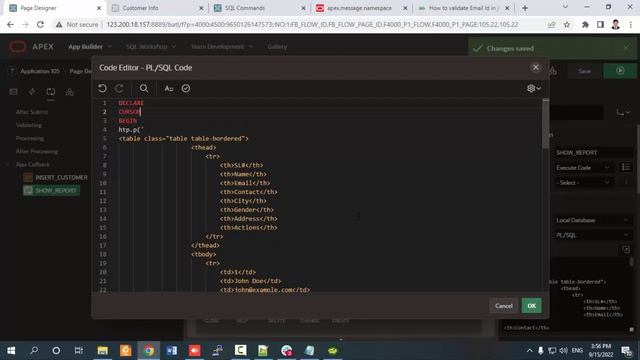Select the Rendering tab icon in Page Designer
Screen dimensions: 640x360
13,92
